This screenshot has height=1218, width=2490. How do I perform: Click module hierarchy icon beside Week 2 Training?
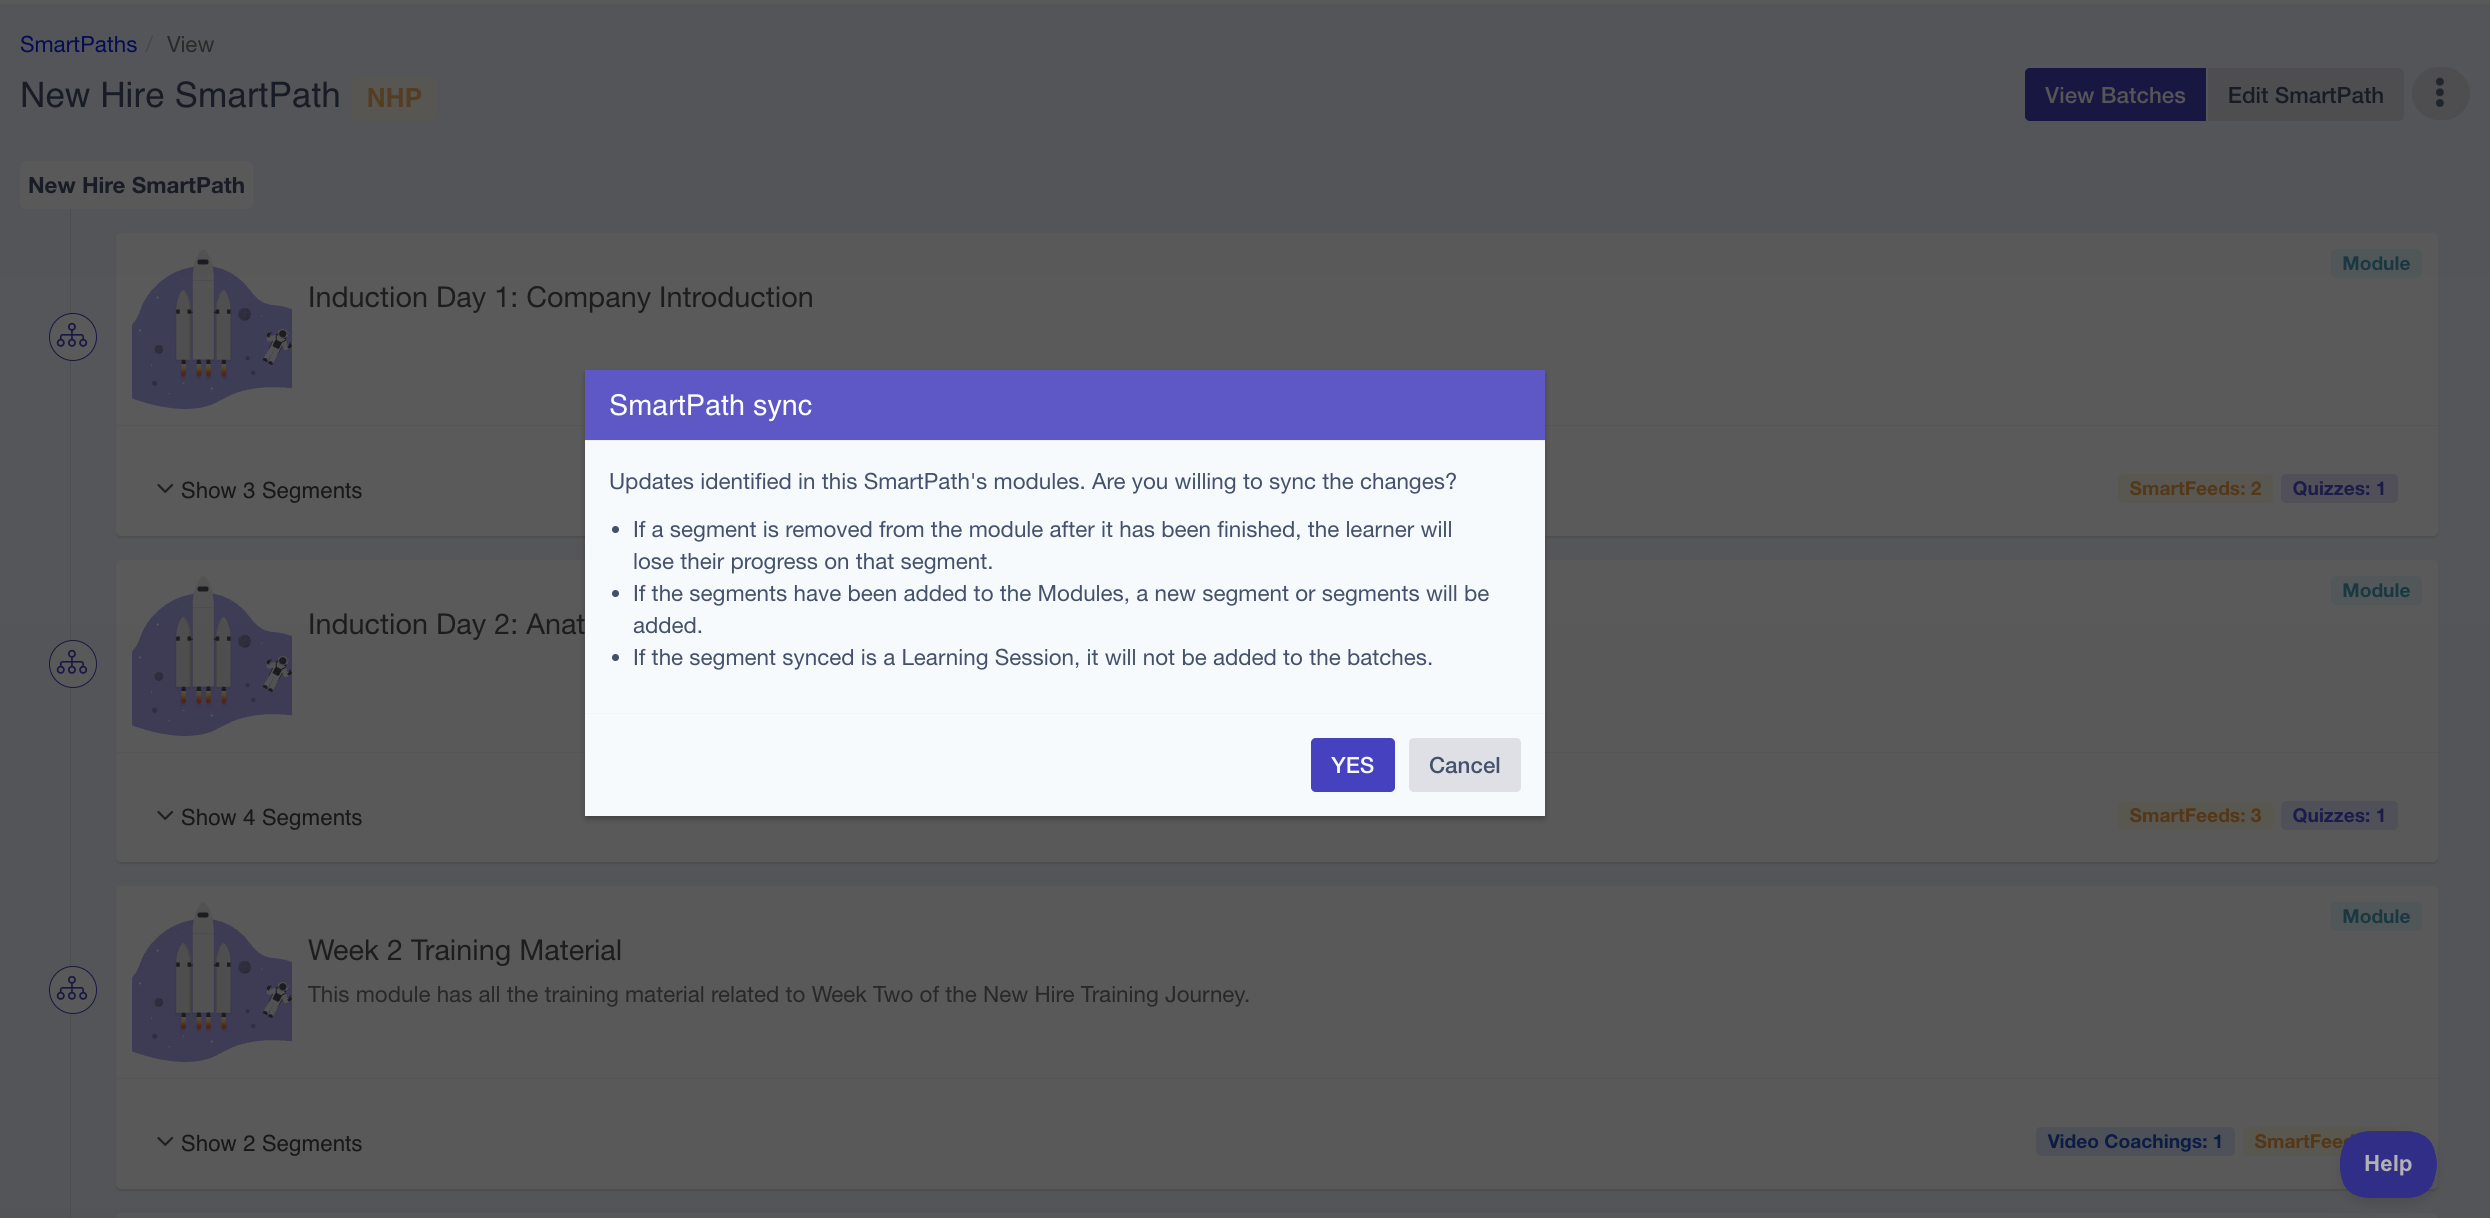pyautogui.click(x=73, y=990)
